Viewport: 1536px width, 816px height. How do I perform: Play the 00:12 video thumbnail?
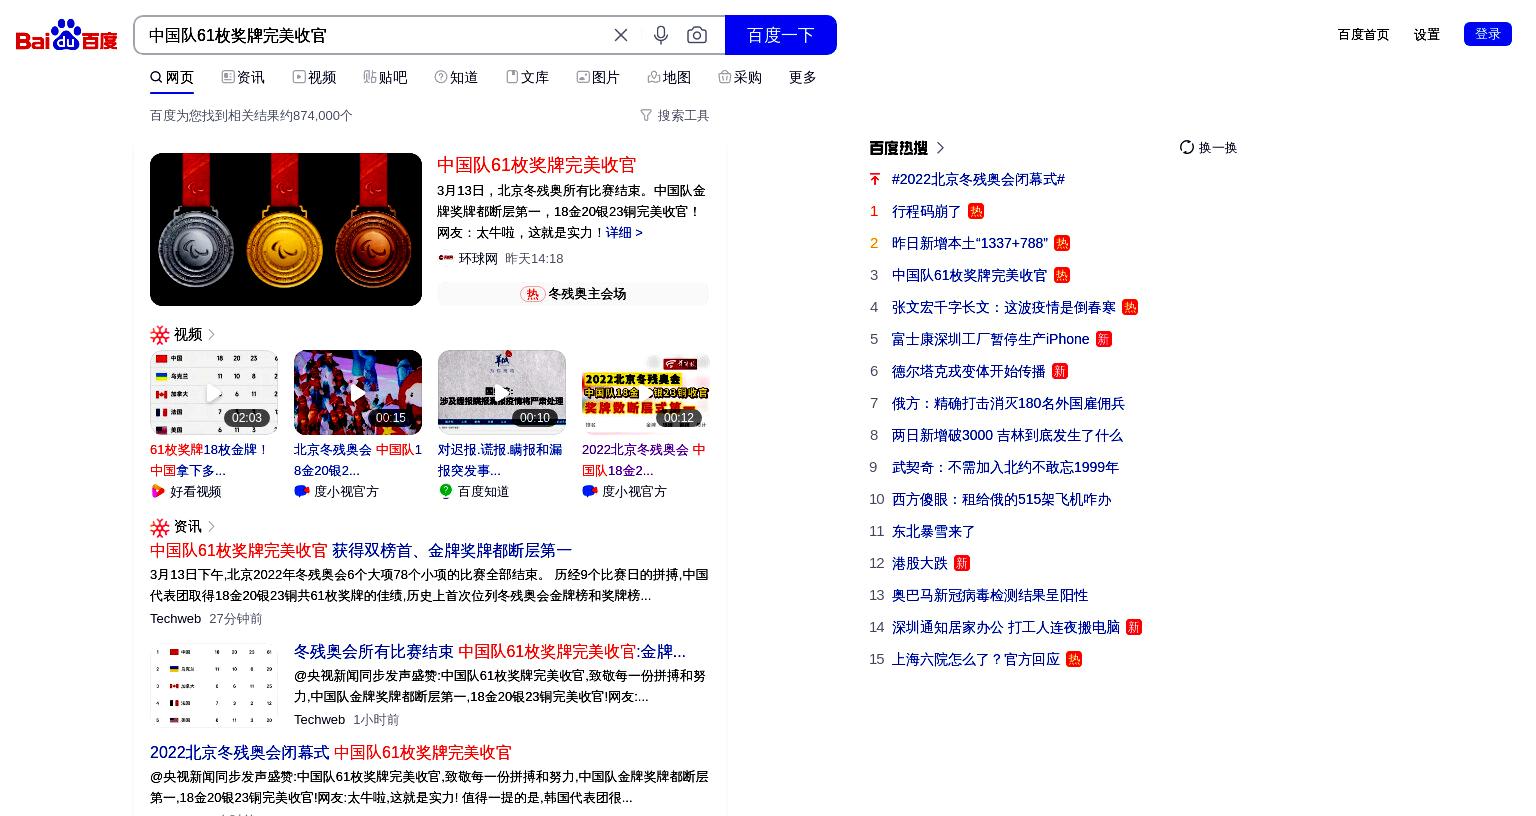pyautogui.click(x=646, y=392)
